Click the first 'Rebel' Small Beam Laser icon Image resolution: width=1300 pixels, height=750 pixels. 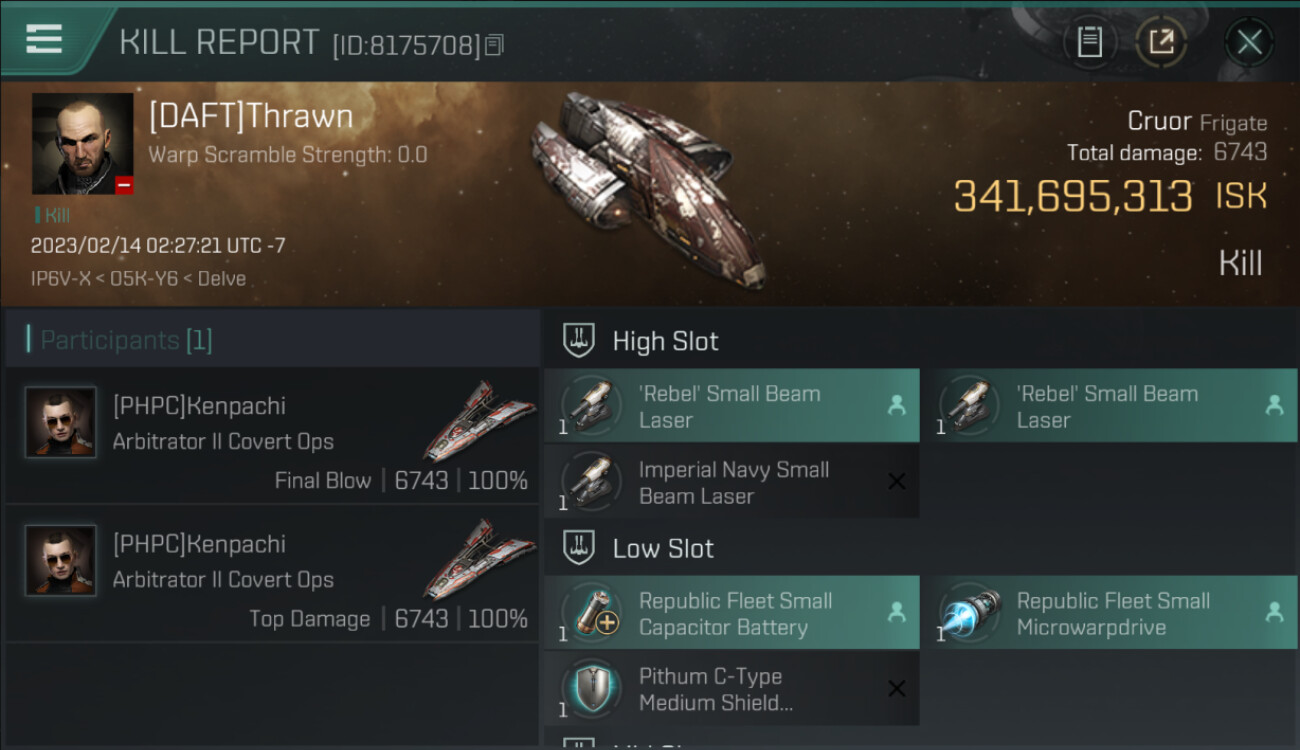click(x=593, y=406)
